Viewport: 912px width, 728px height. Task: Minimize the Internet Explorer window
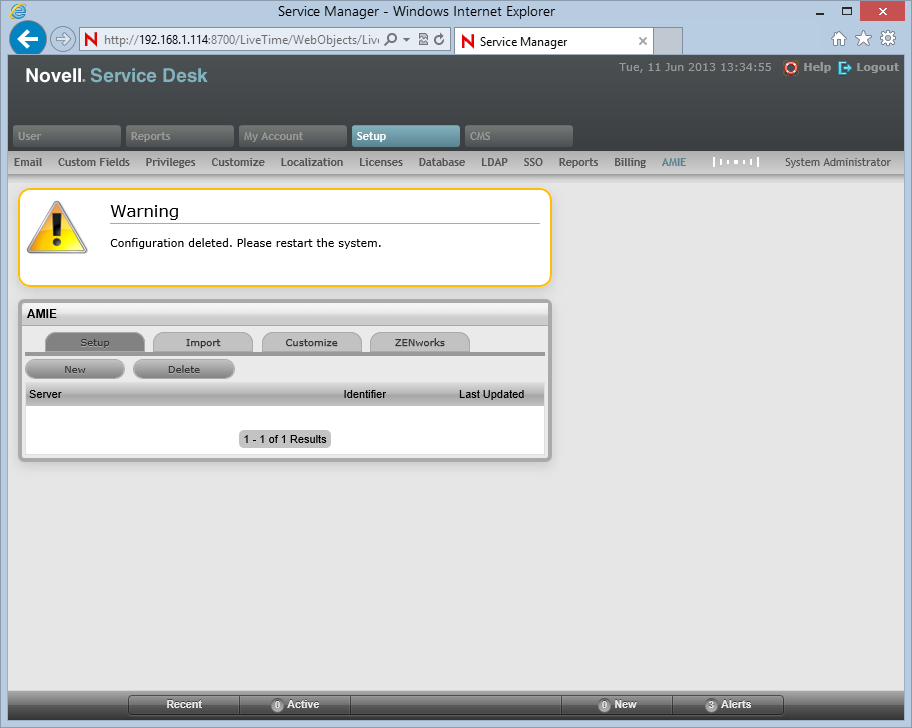820,12
